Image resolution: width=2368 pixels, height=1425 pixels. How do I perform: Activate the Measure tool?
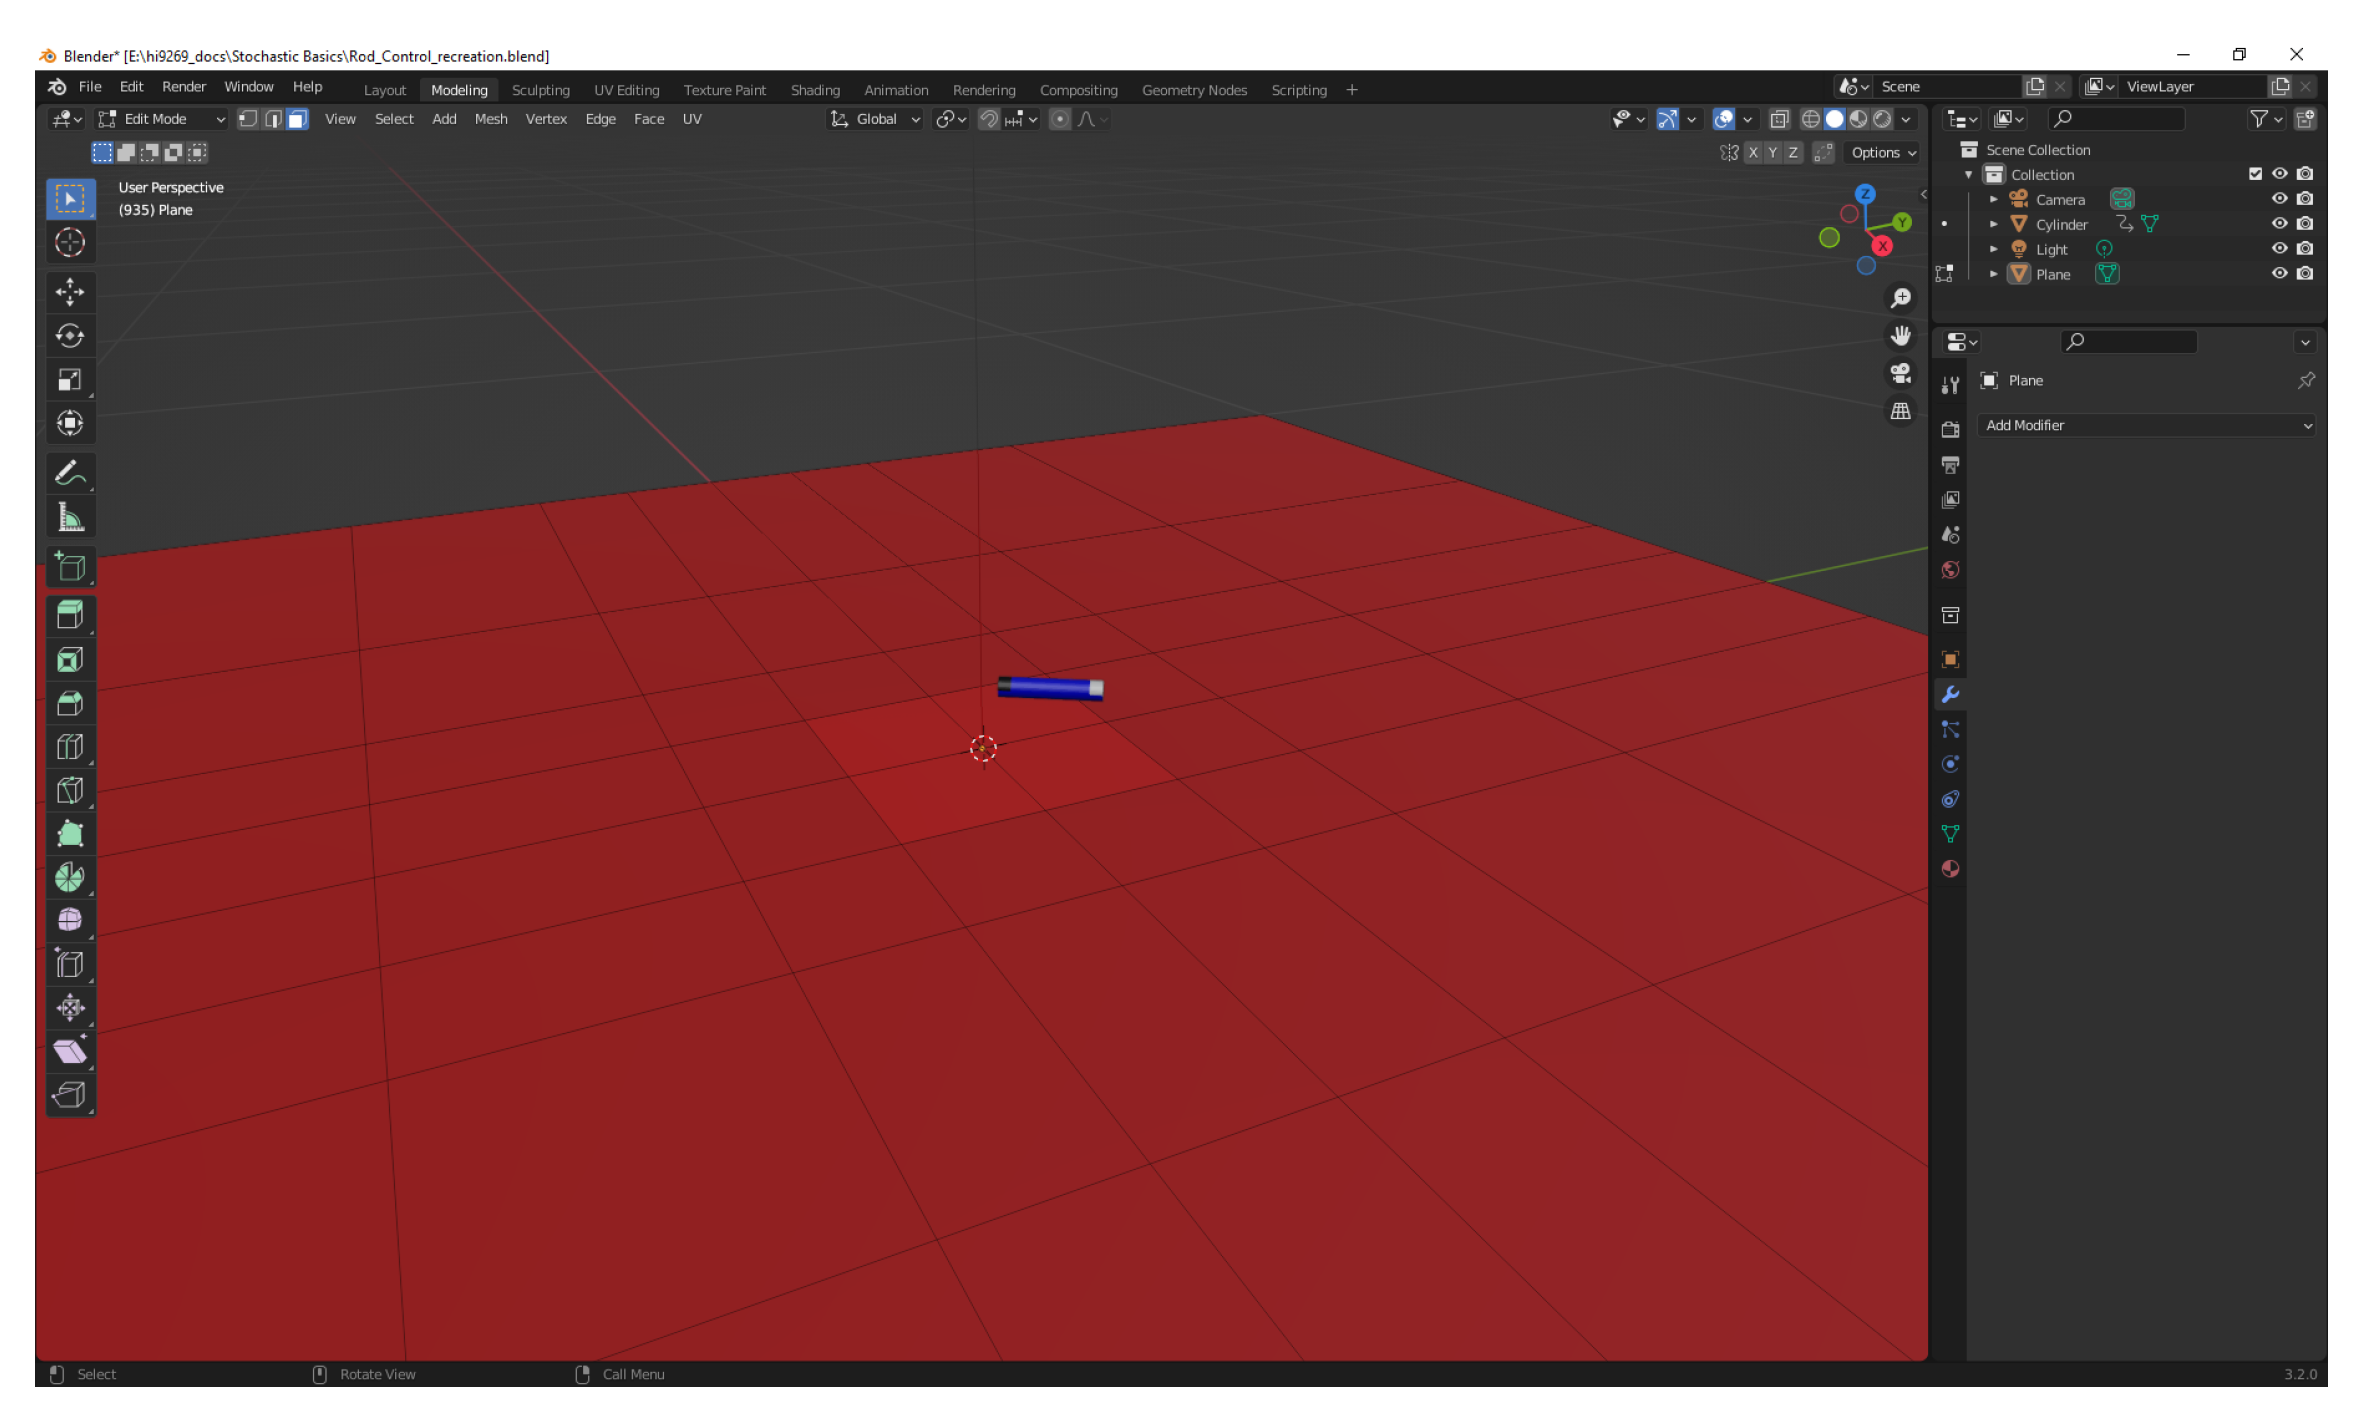70,517
